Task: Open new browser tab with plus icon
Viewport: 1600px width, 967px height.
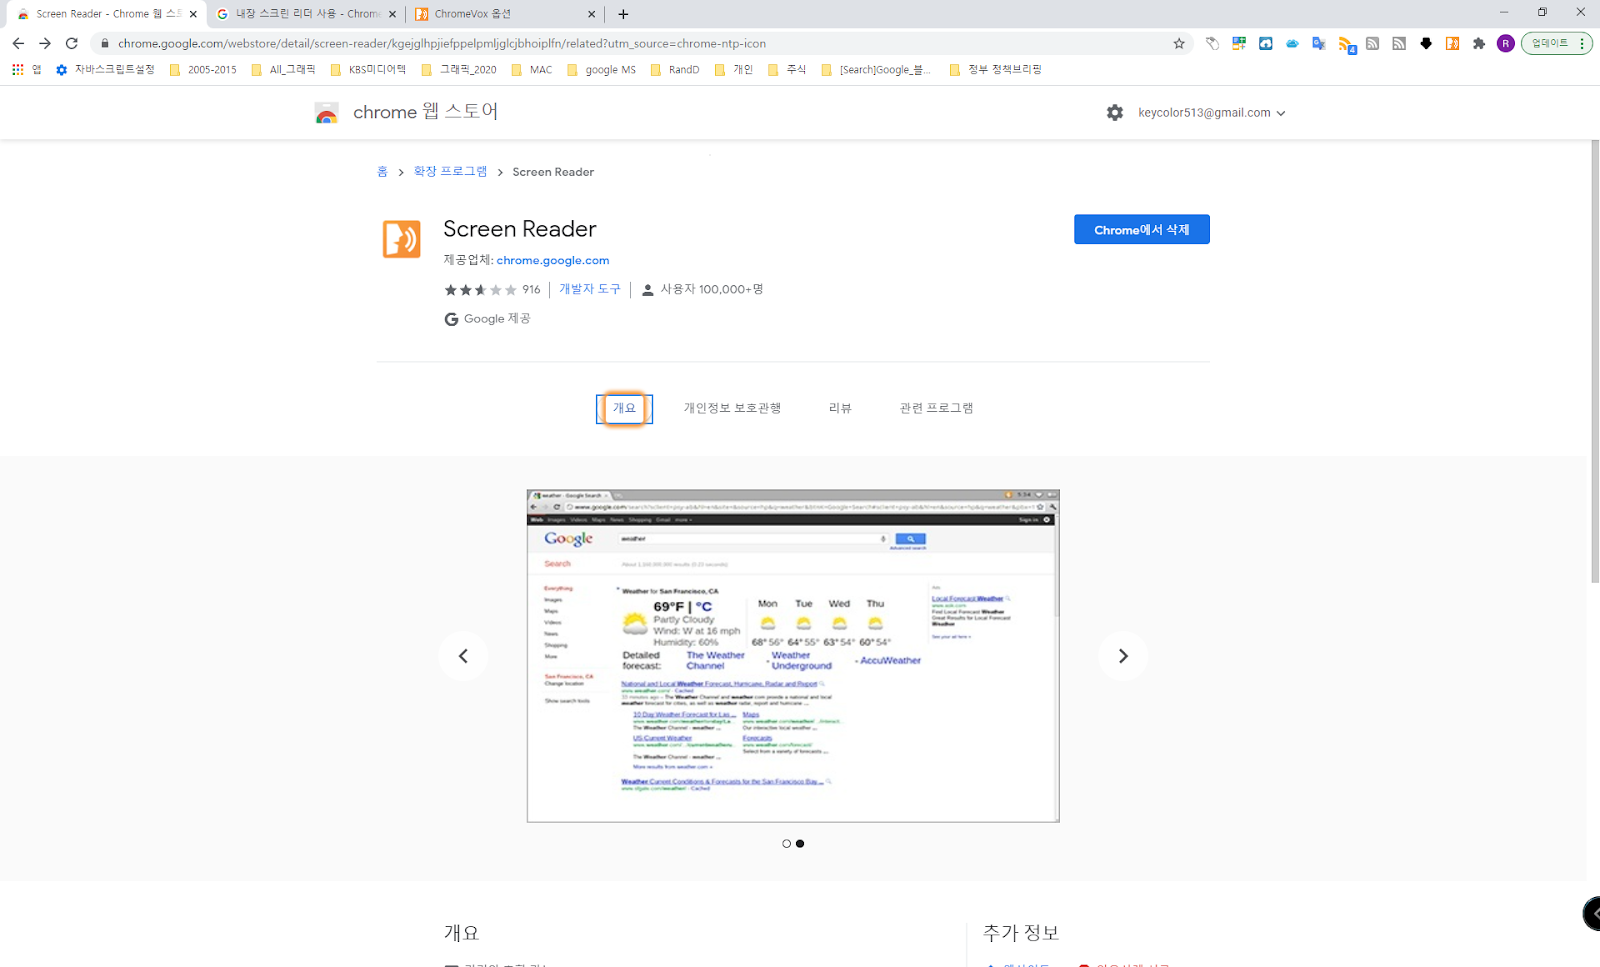Action: tap(623, 14)
